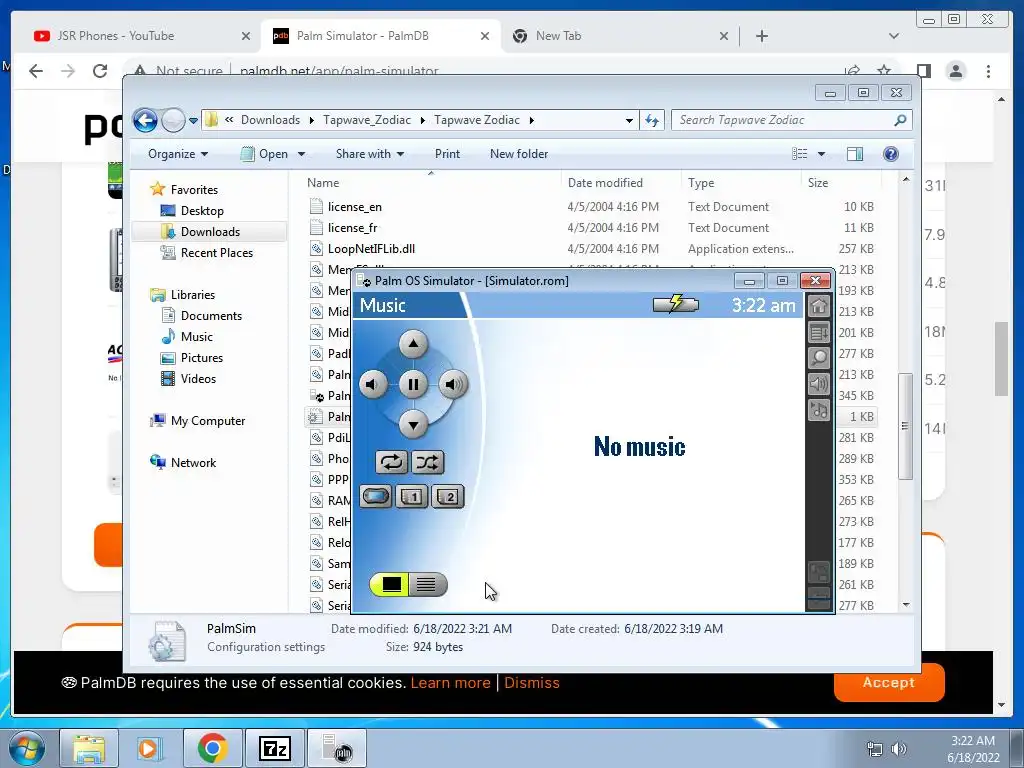Open Videos library
Screen dimensions: 1024x768
[198, 379]
